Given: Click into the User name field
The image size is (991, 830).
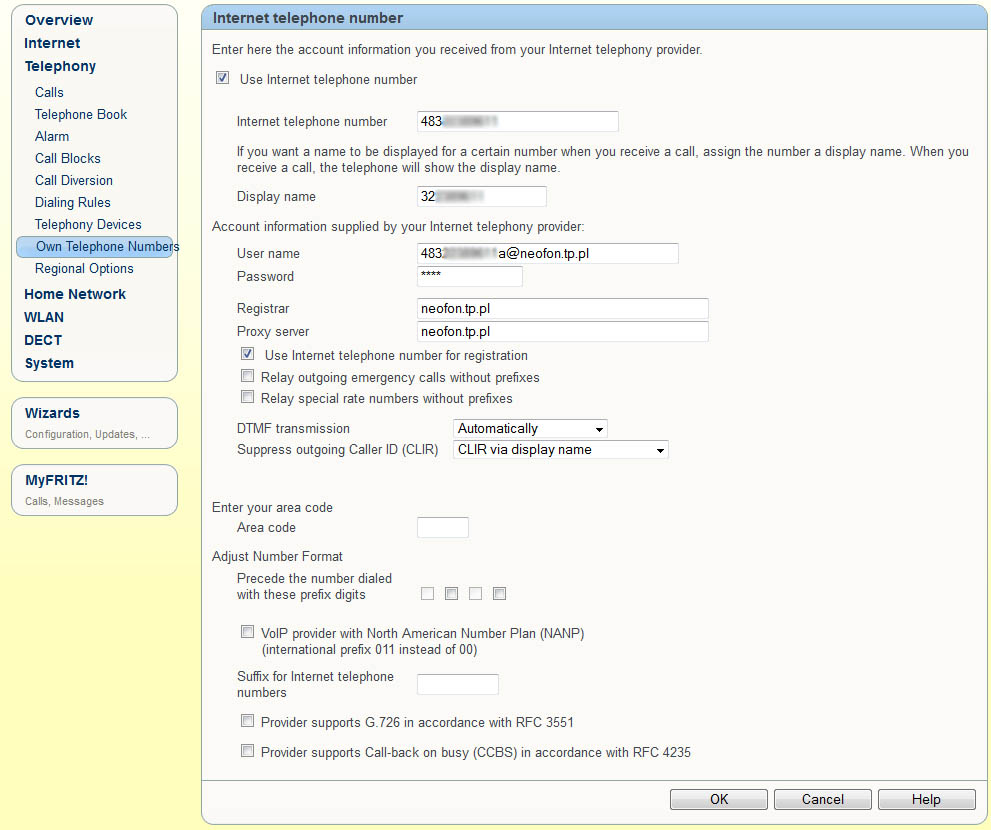Looking at the screenshot, I should coord(547,253).
